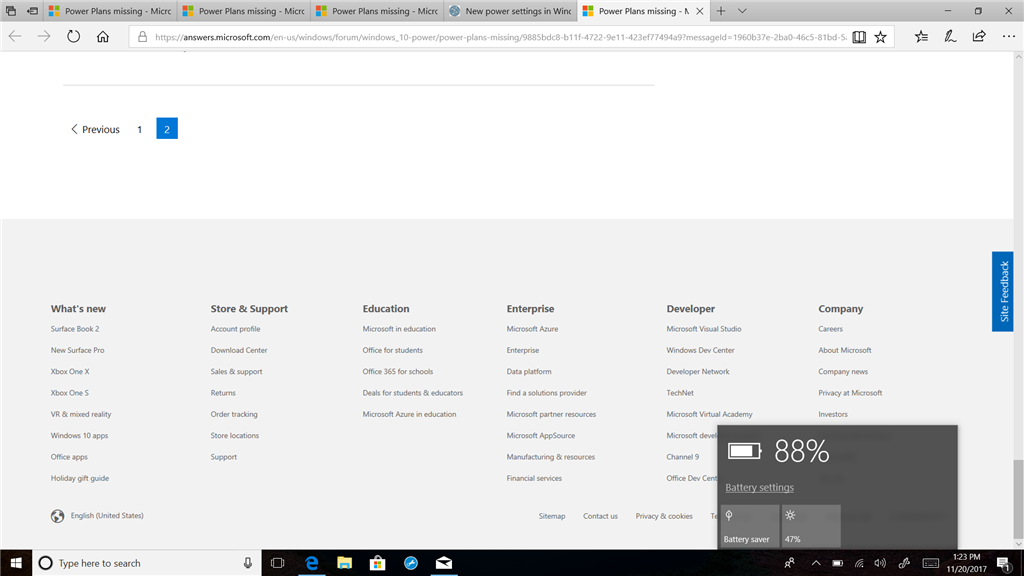Image resolution: width=1024 pixels, height=576 pixels.
Task: Open Sitemap footer link
Action: coord(552,516)
